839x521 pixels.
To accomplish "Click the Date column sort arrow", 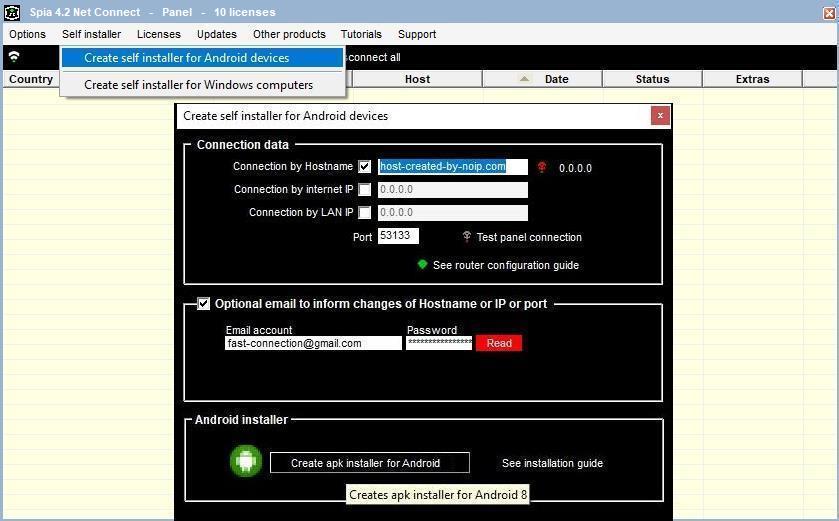I will click(524, 79).
